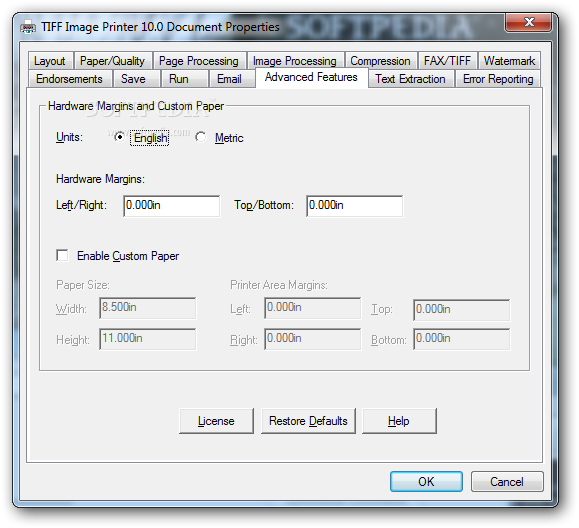Click the paper Height field
Image resolution: width=579 pixels, height=528 pixels.
[148, 339]
